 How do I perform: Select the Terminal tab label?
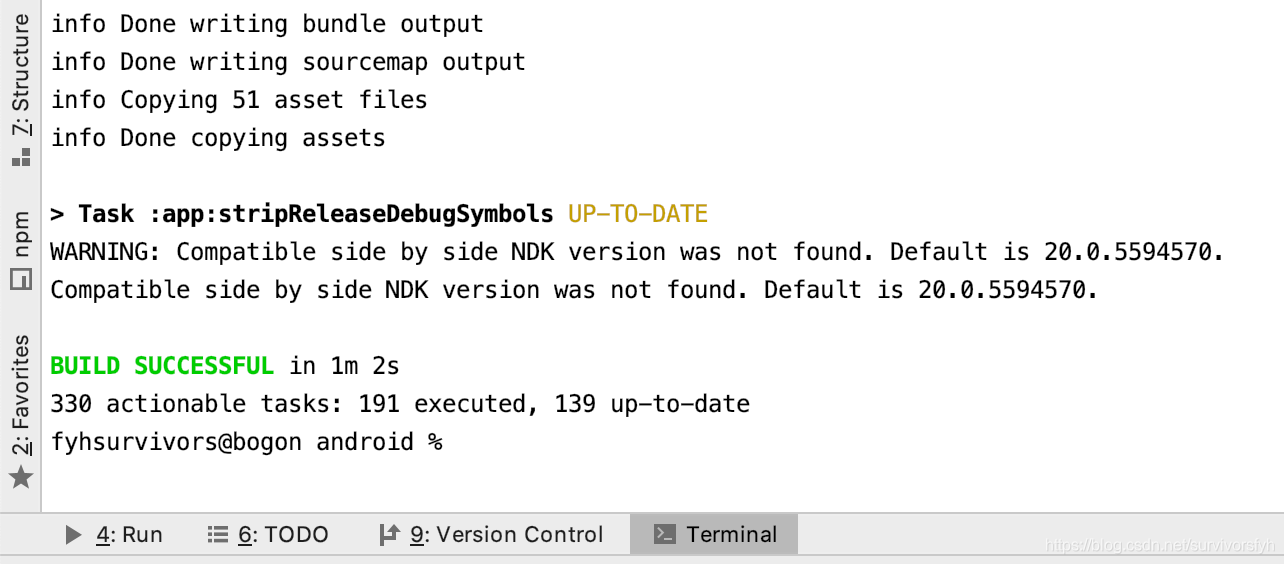point(732,535)
